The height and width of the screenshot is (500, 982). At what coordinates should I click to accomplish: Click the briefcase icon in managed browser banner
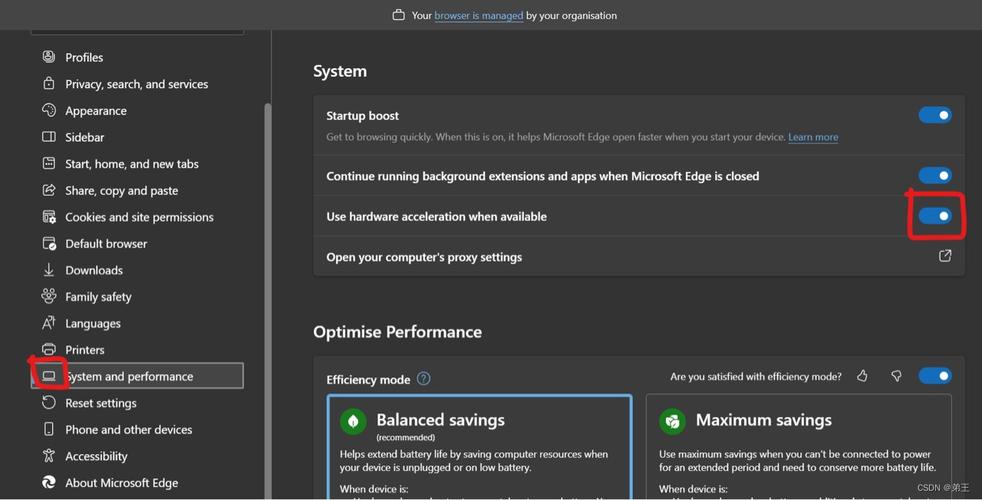(x=398, y=15)
